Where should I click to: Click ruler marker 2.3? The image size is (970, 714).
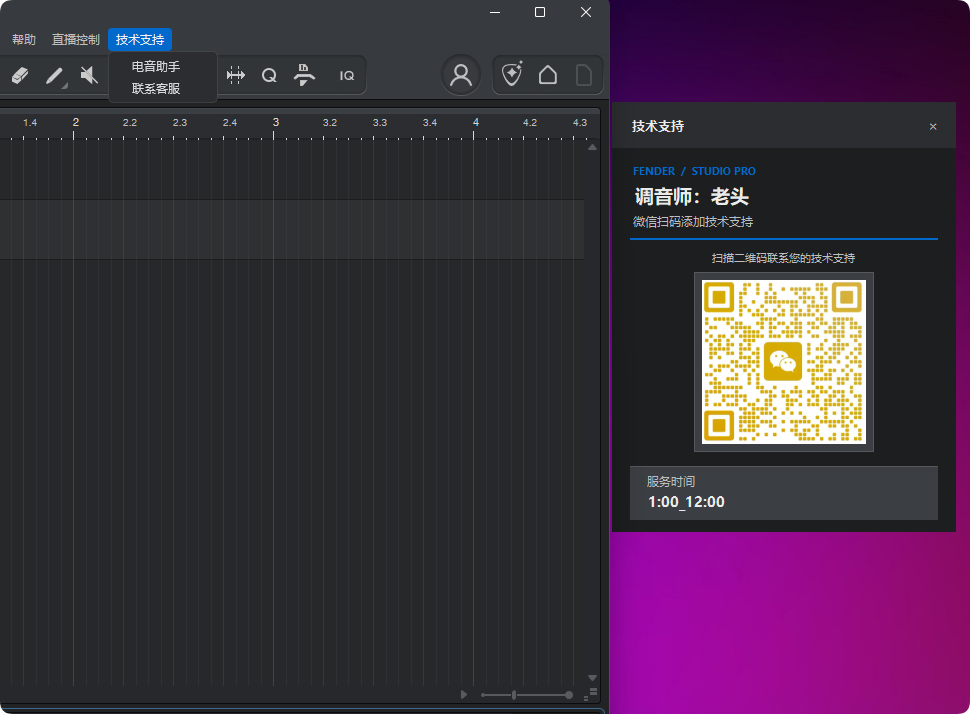click(x=179, y=123)
